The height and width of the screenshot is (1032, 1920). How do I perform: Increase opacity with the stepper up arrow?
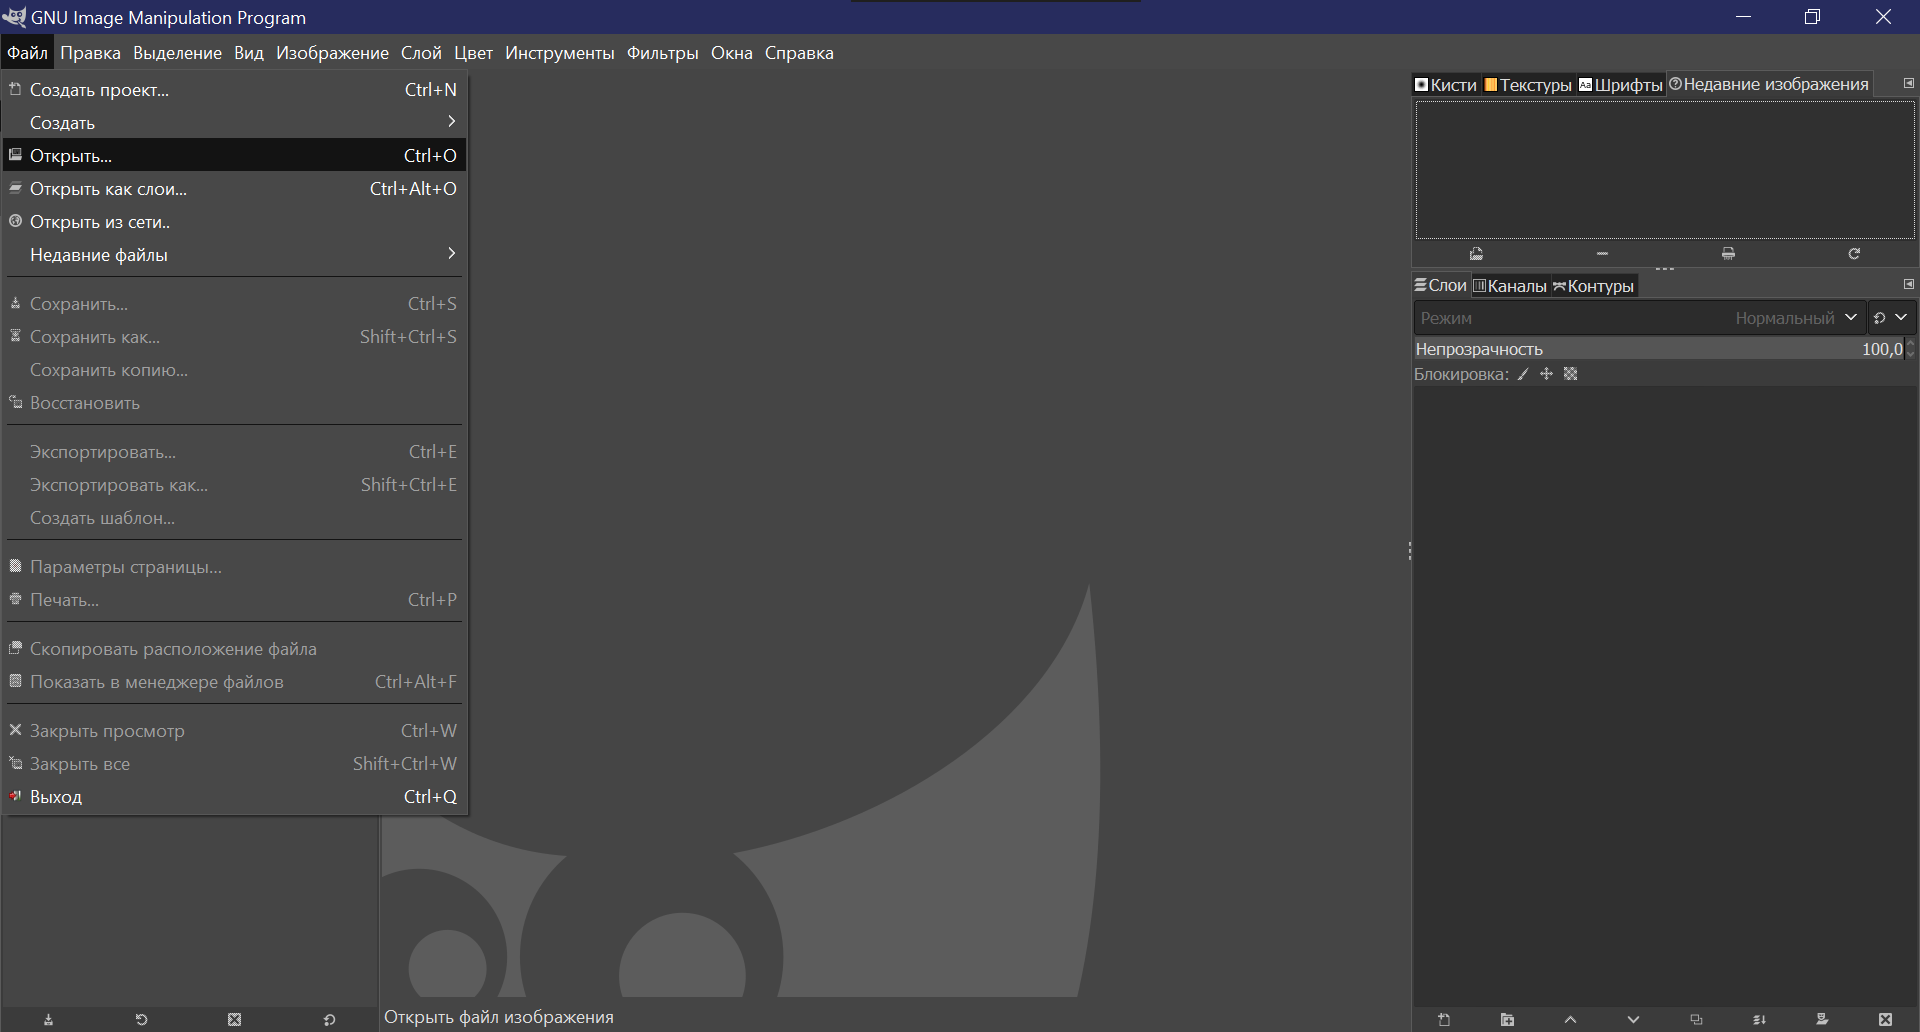[1910, 344]
